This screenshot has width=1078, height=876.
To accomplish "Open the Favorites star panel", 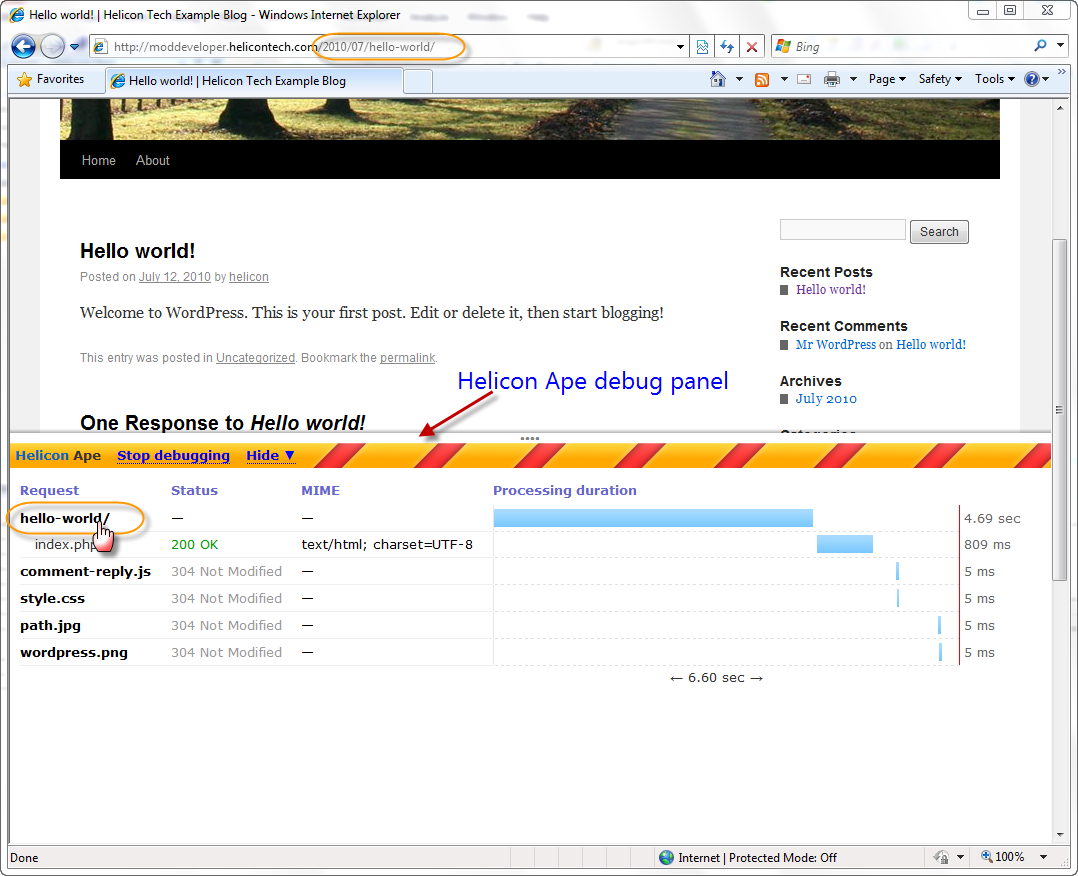I will 51,79.
